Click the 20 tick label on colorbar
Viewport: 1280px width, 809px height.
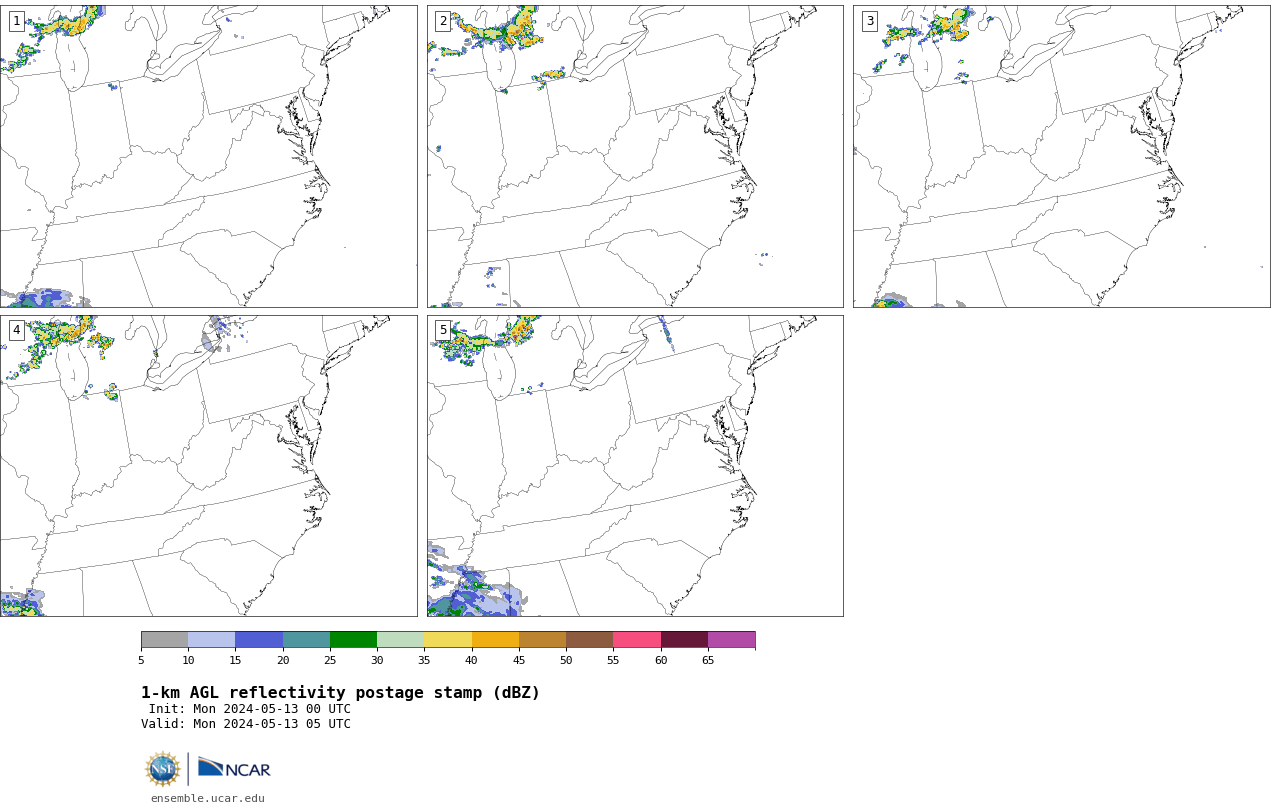point(283,660)
